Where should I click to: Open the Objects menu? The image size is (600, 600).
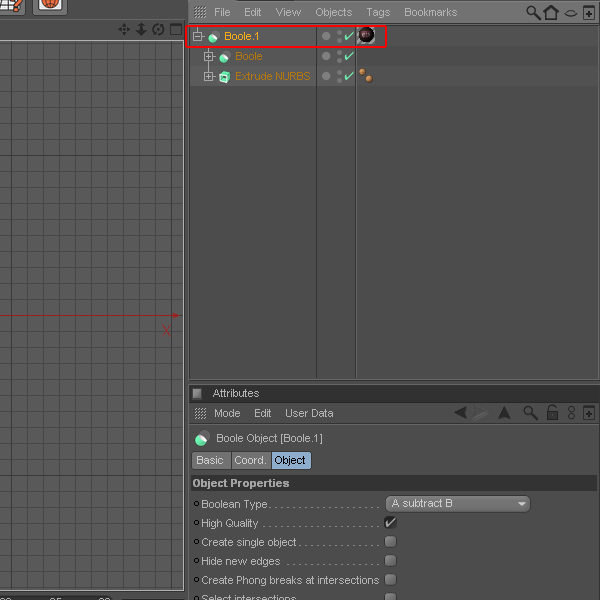pyautogui.click(x=333, y=12)
